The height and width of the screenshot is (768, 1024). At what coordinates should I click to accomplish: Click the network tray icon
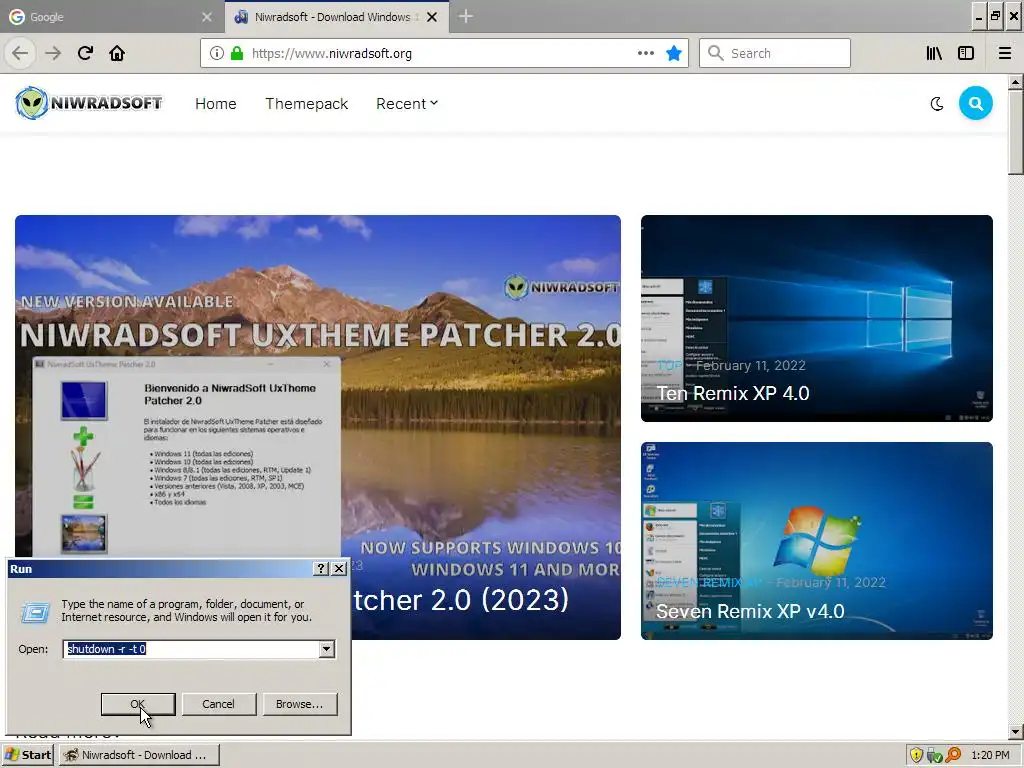(x=935, y=756)
